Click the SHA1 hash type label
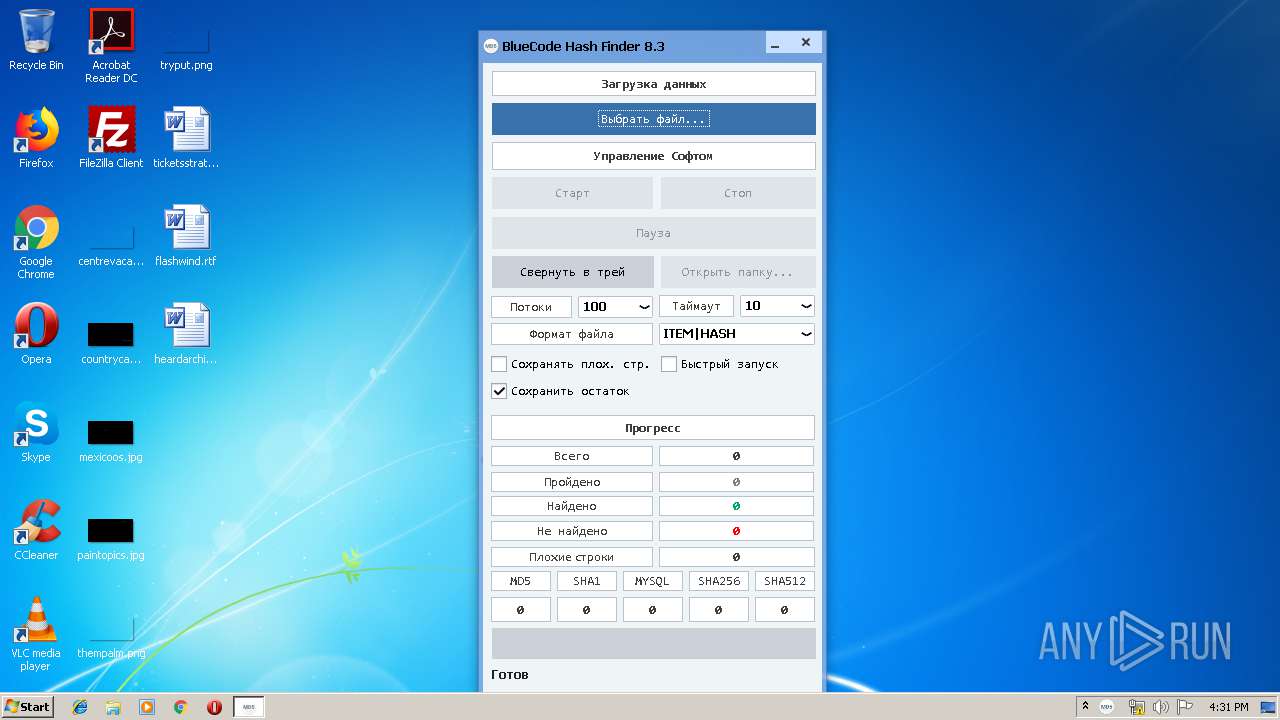Image resolution: width=1280 pixels, height=720 pixels. pos(587,581)
